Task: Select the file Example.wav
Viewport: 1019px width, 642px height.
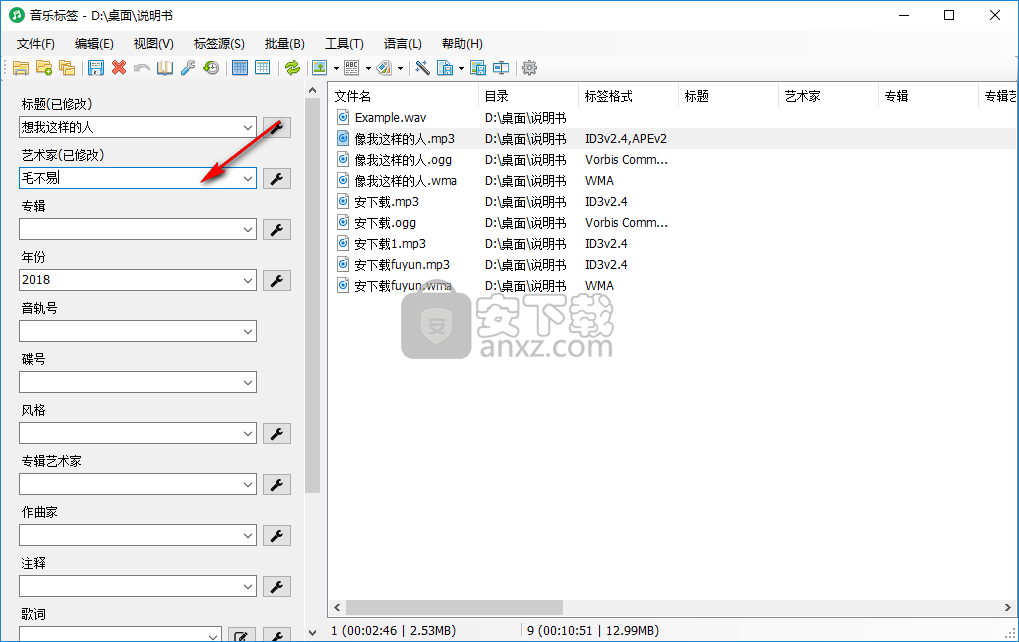Action: point(390,118)
